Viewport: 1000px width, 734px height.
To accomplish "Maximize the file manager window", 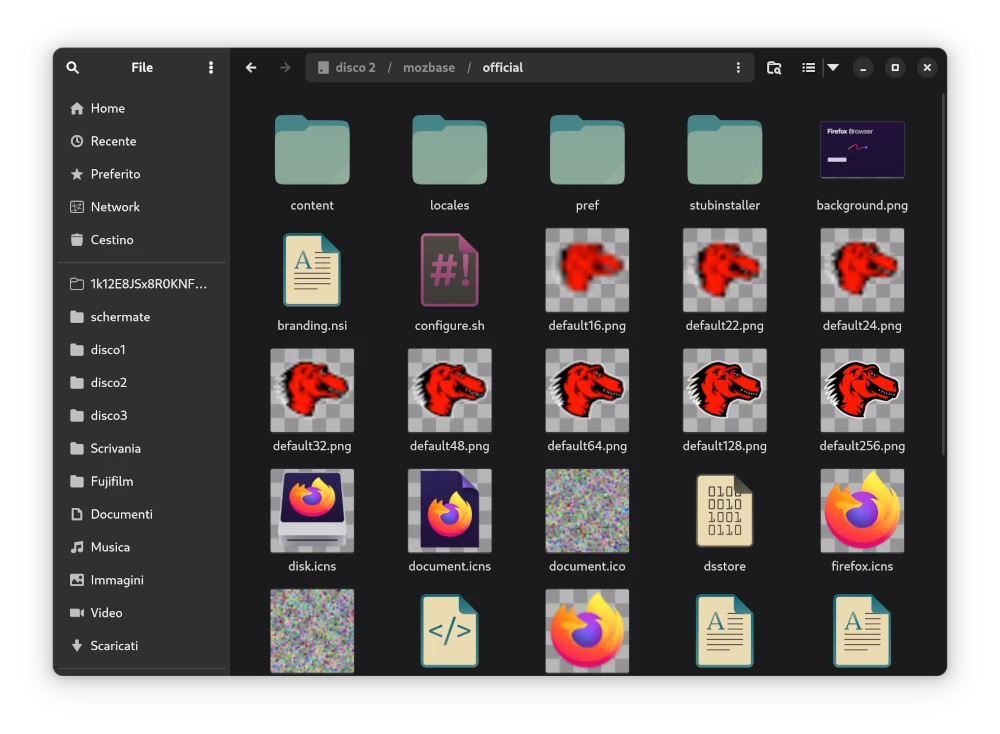I will point(895,68).
